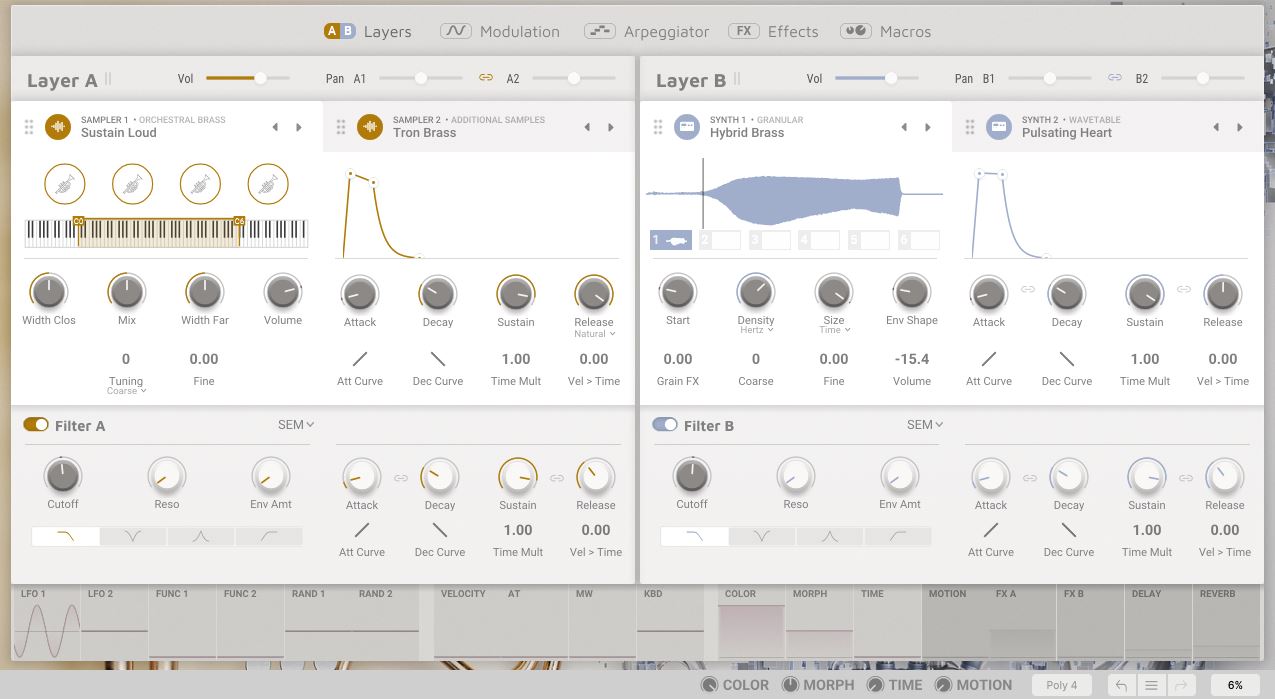Open the Arpeggiator tab
Image resolution: width=1275 pixels, height=699 pixels.
coord(647,31)
